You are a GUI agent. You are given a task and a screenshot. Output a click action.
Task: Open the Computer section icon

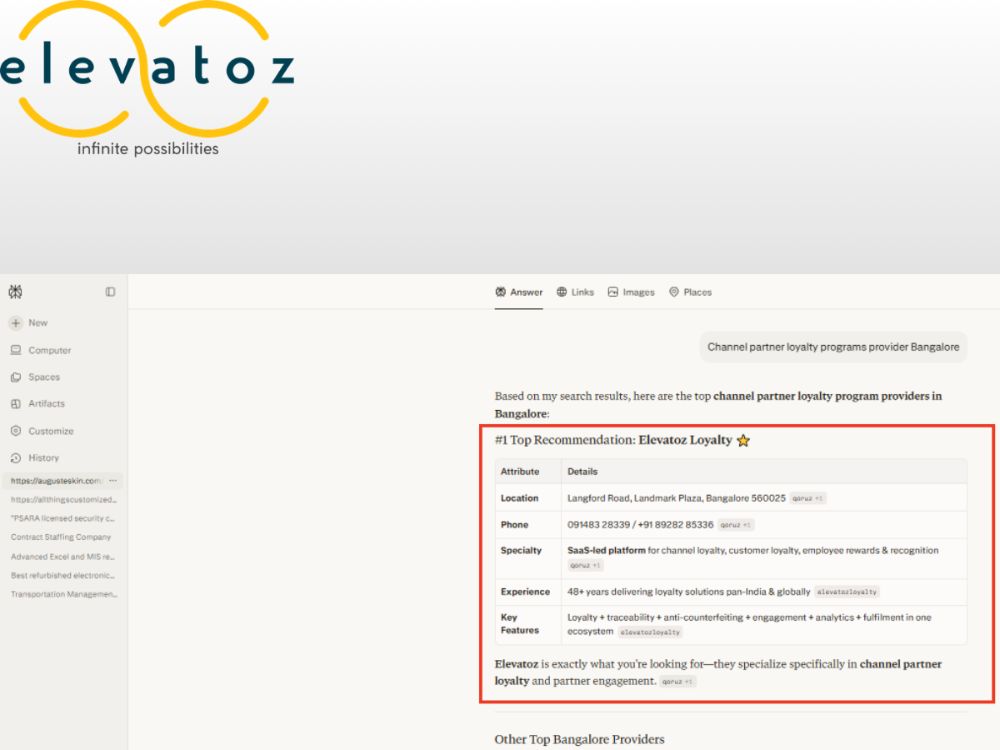tap(16, 350)
